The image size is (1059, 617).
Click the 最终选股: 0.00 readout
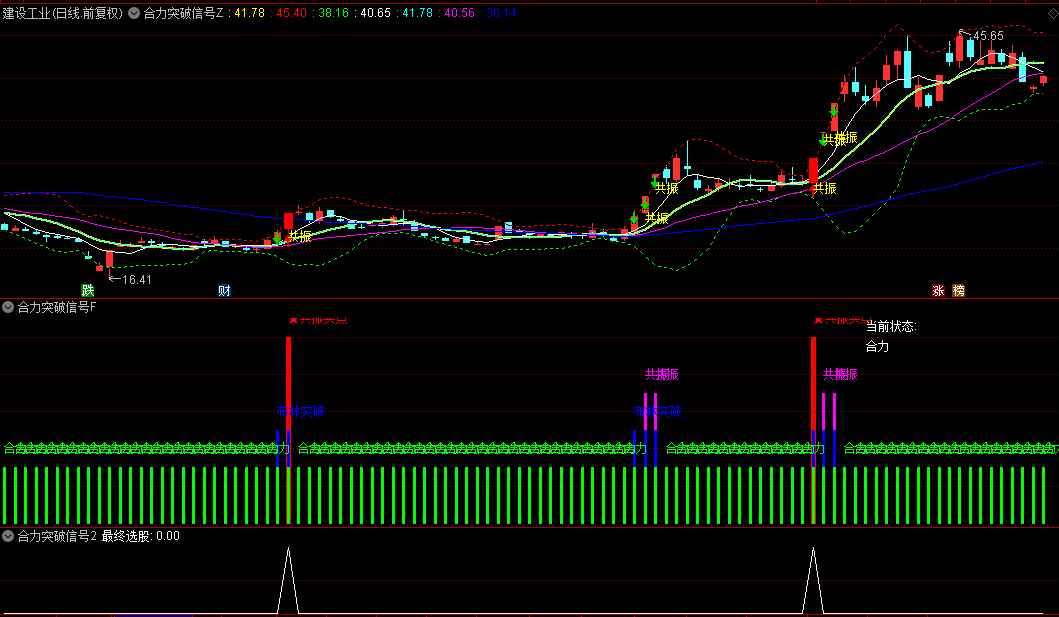point(140,536)
